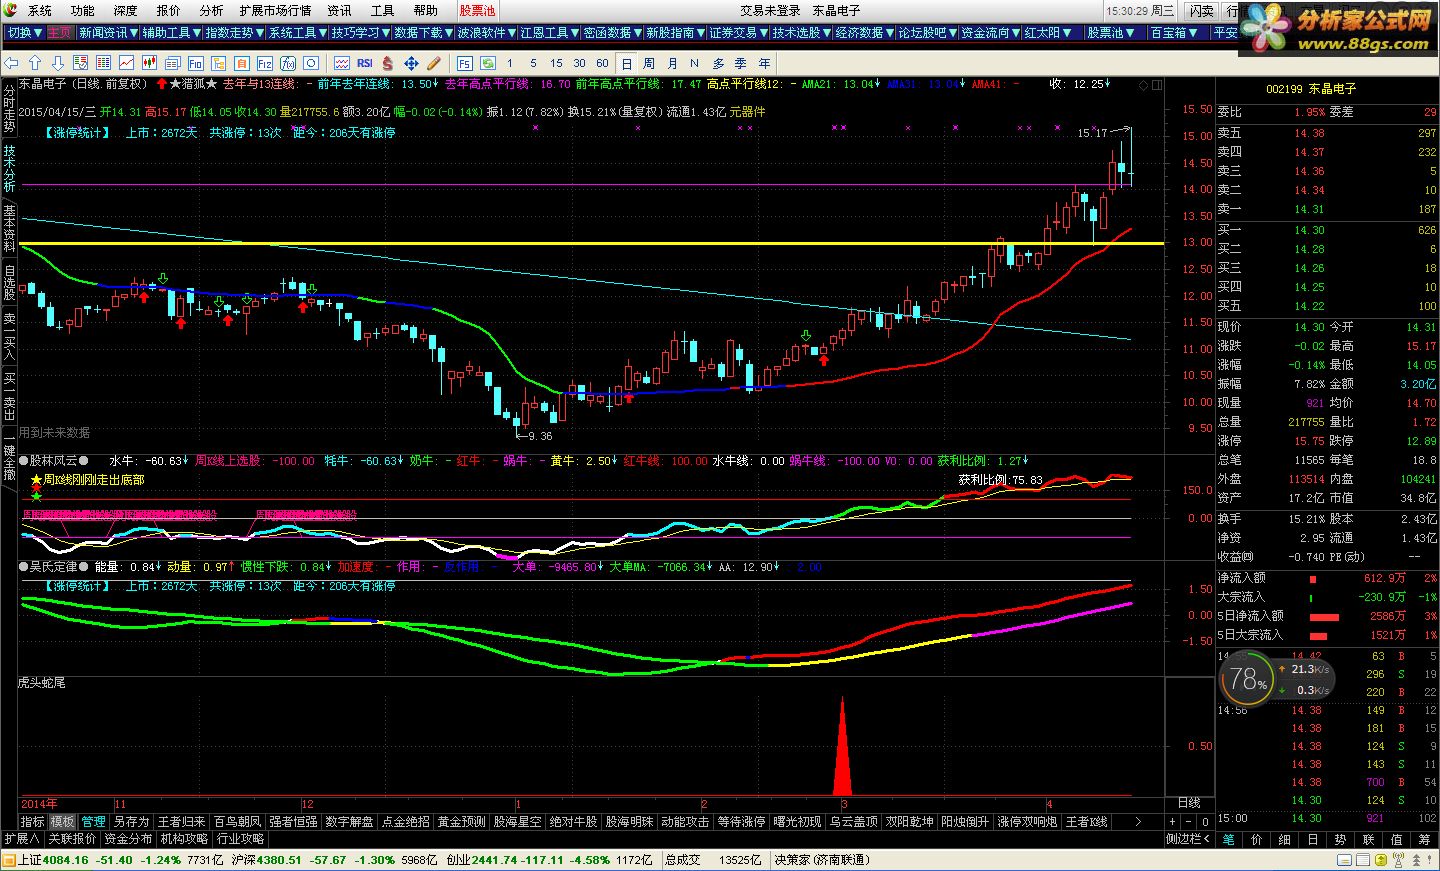Click the green refresh icon
1440x871 pixels.
pos(487,63)
